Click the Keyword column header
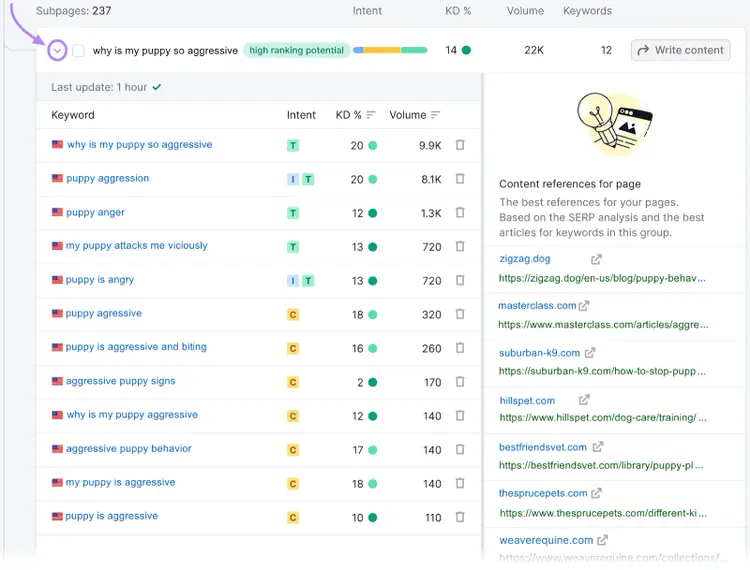 tap(73, 115)
